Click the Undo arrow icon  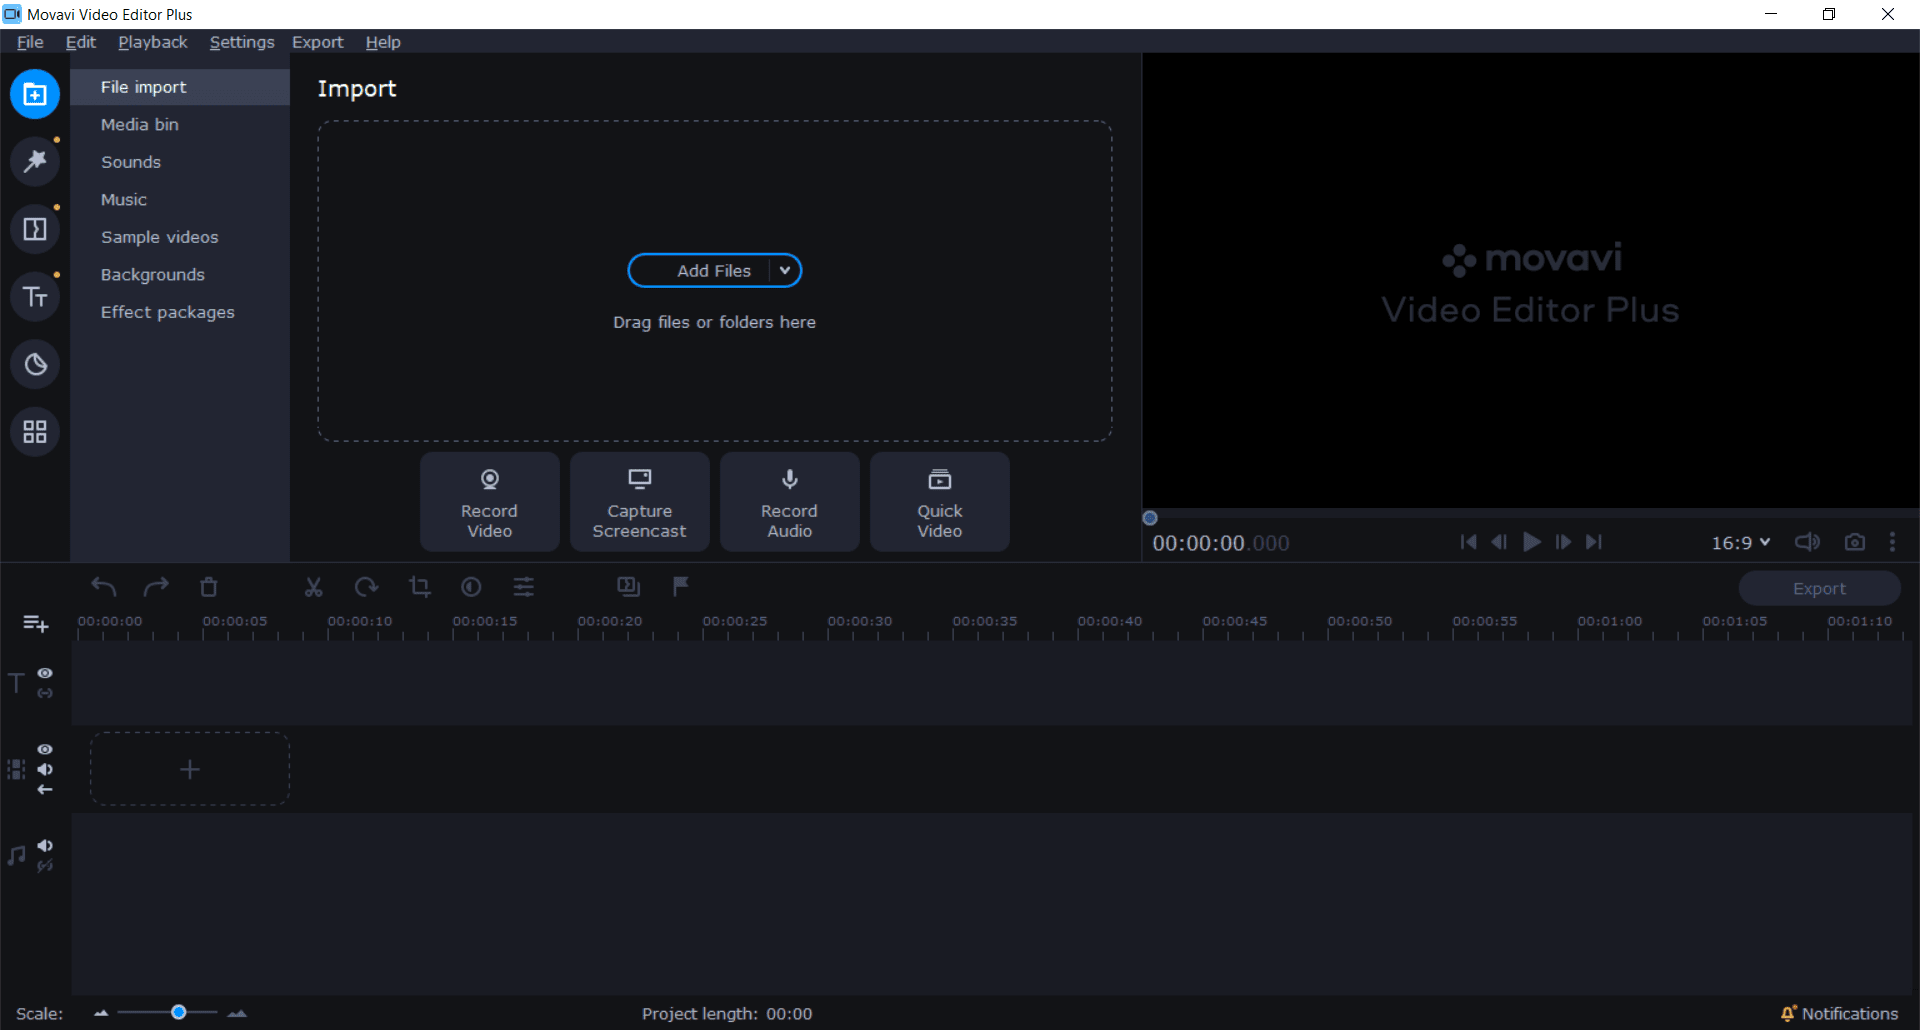coord(103,587)
